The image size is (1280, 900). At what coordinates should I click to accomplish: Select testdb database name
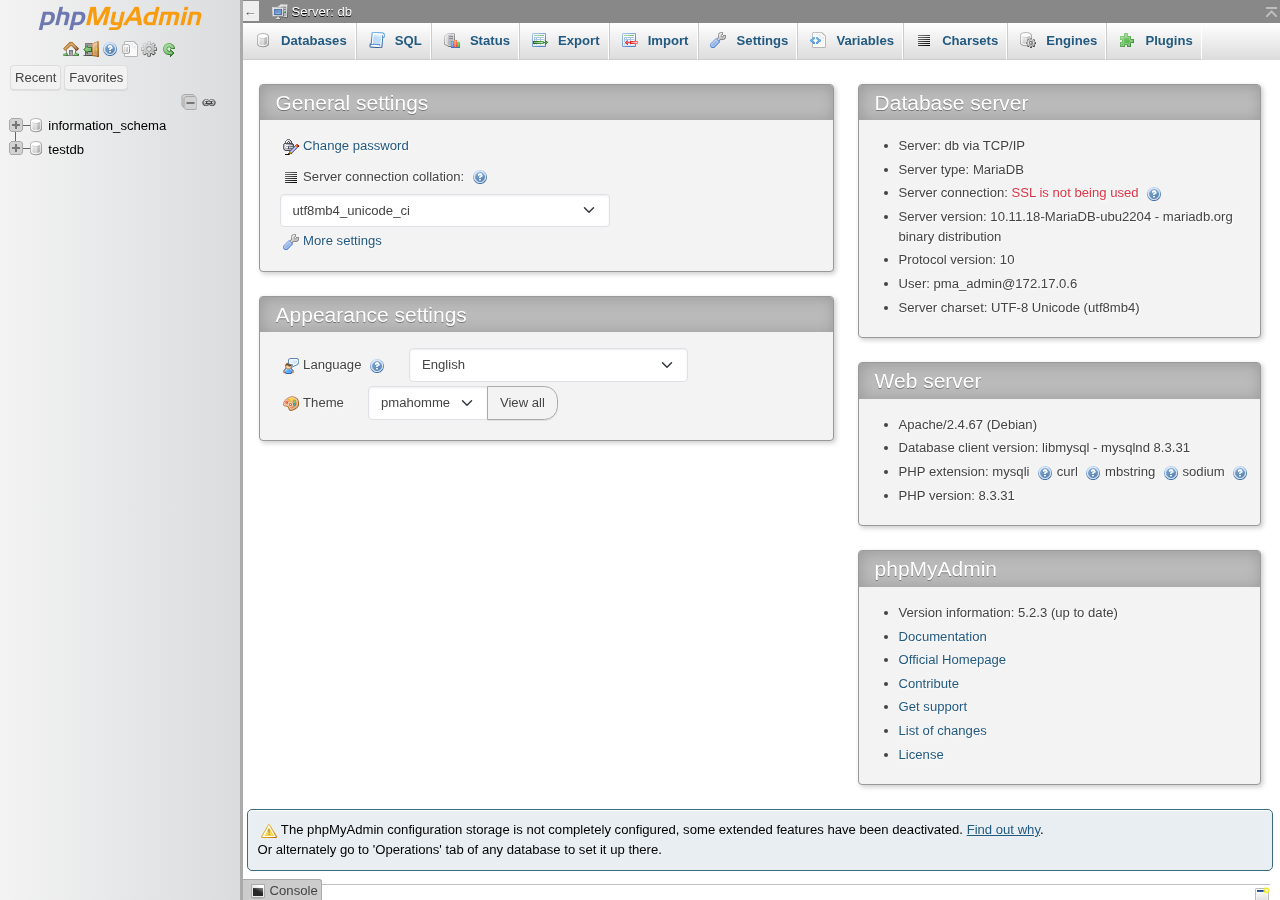66,150
